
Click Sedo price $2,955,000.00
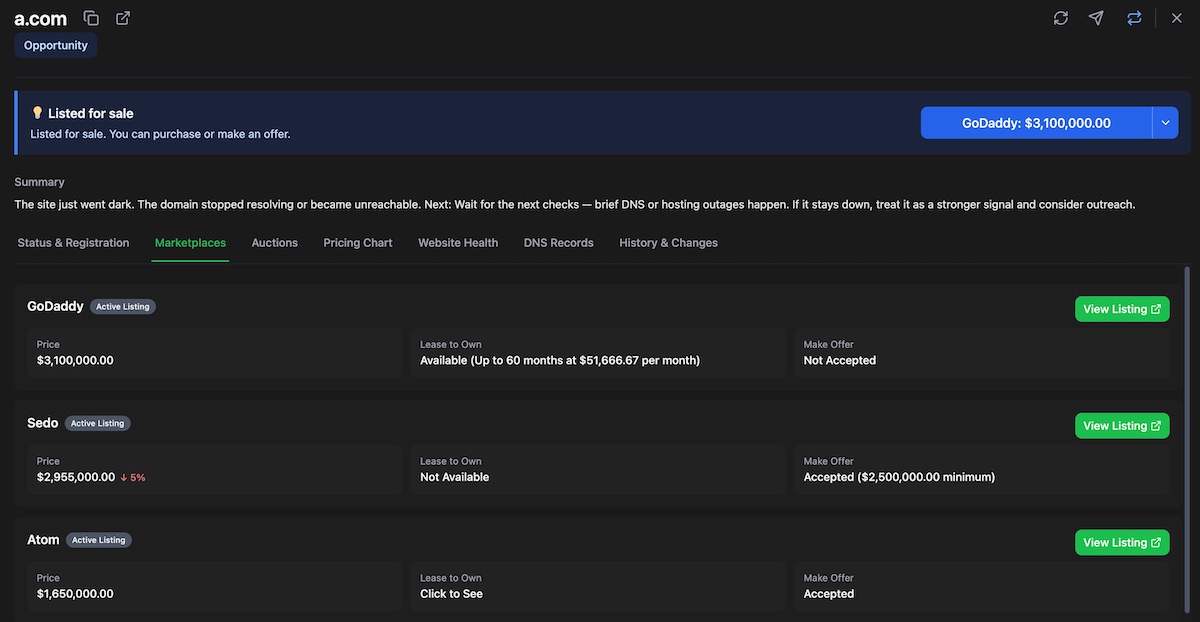tap(76, 477)
